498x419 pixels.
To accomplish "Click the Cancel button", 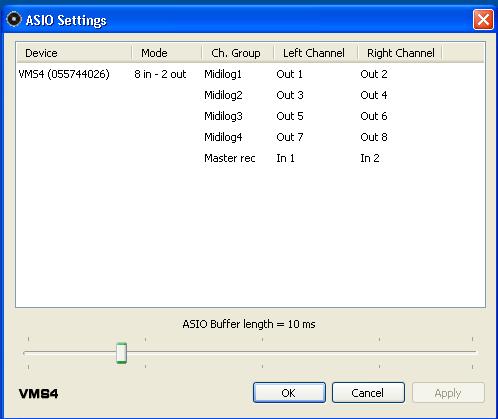I will [x=368, y=393].
